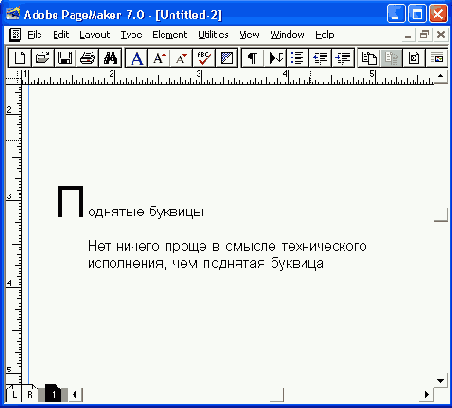Open the Layout menu
Viewport: 452px width, 408px height.
[95, 35]
